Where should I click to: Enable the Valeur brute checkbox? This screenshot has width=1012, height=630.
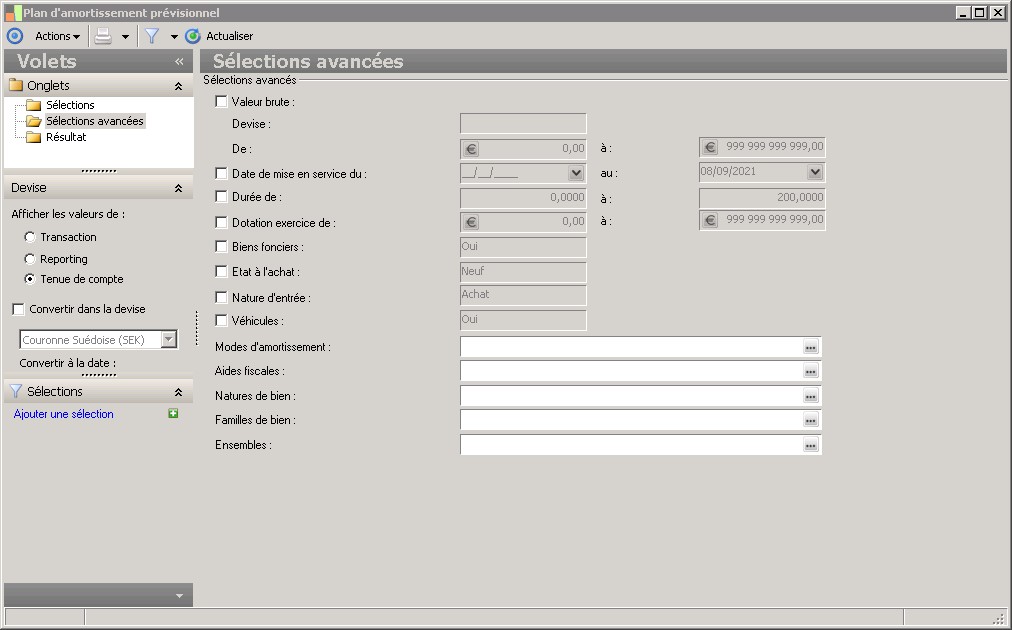[221, 101]
